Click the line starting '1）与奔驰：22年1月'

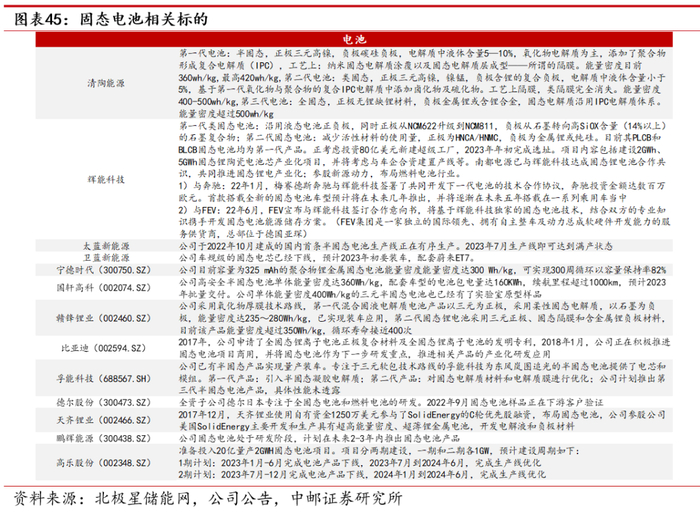click(422, 186)
